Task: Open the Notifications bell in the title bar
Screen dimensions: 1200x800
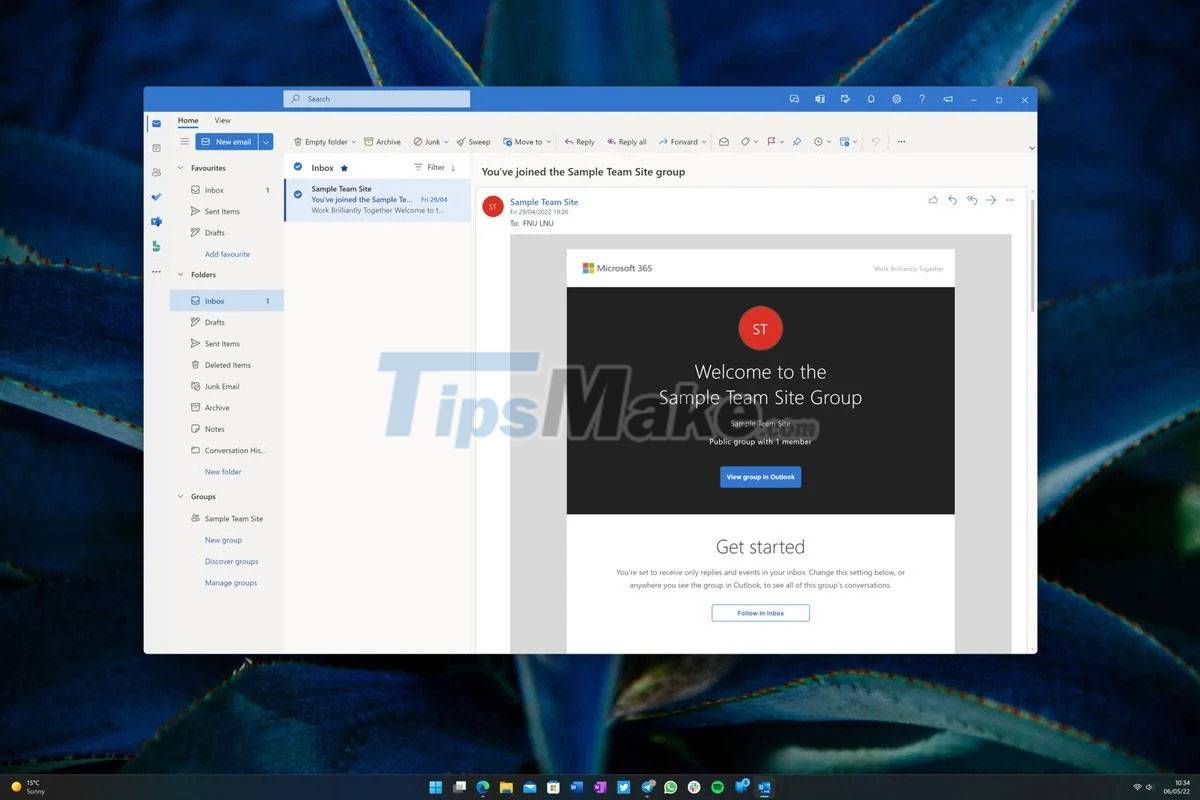Action: pyautogui.click(x=871, y=99)
